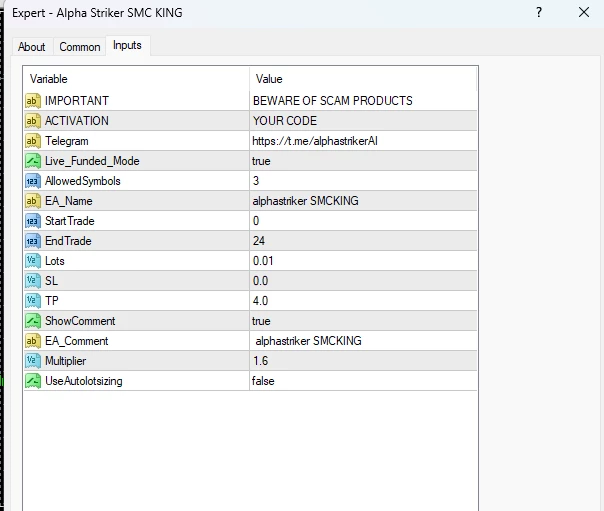Click the integer icon beside StartTrade
This screenshot has height=511, width=604.
tap(33, 221)
